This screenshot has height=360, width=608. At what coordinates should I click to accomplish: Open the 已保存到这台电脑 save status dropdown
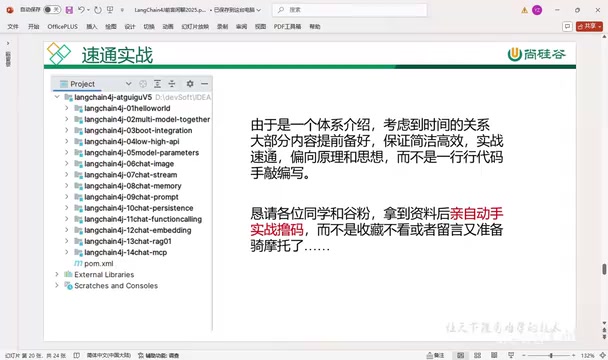(x=237, y=10)
